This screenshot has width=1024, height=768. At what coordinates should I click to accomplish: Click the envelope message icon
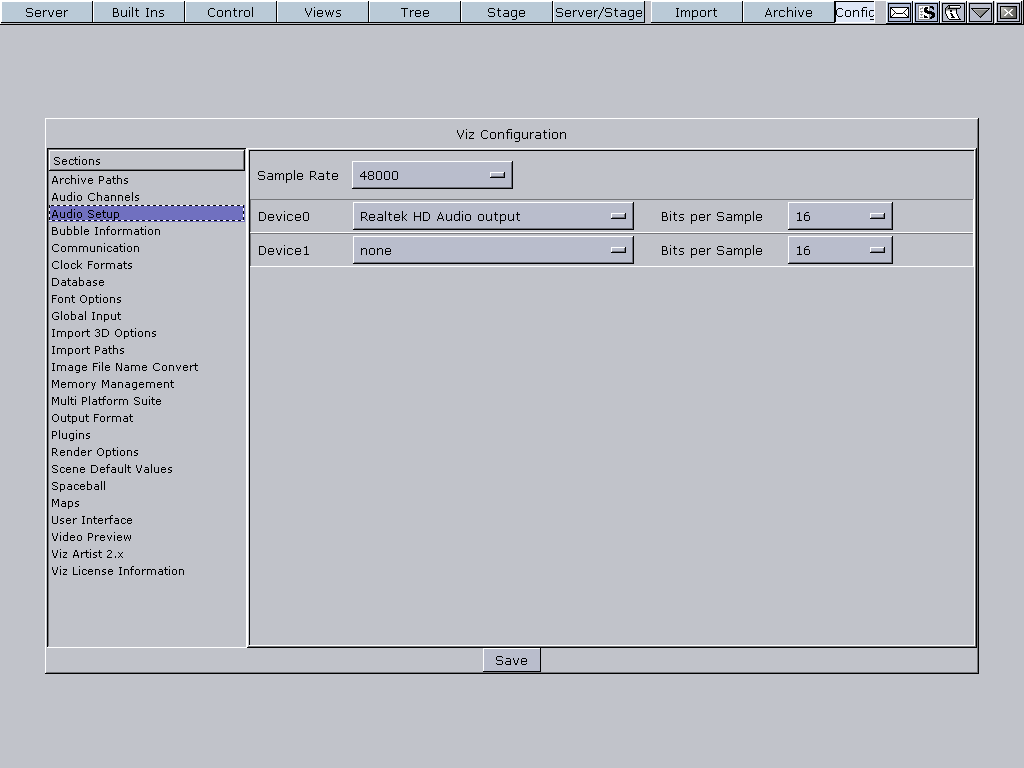click(x=900, y=12)
